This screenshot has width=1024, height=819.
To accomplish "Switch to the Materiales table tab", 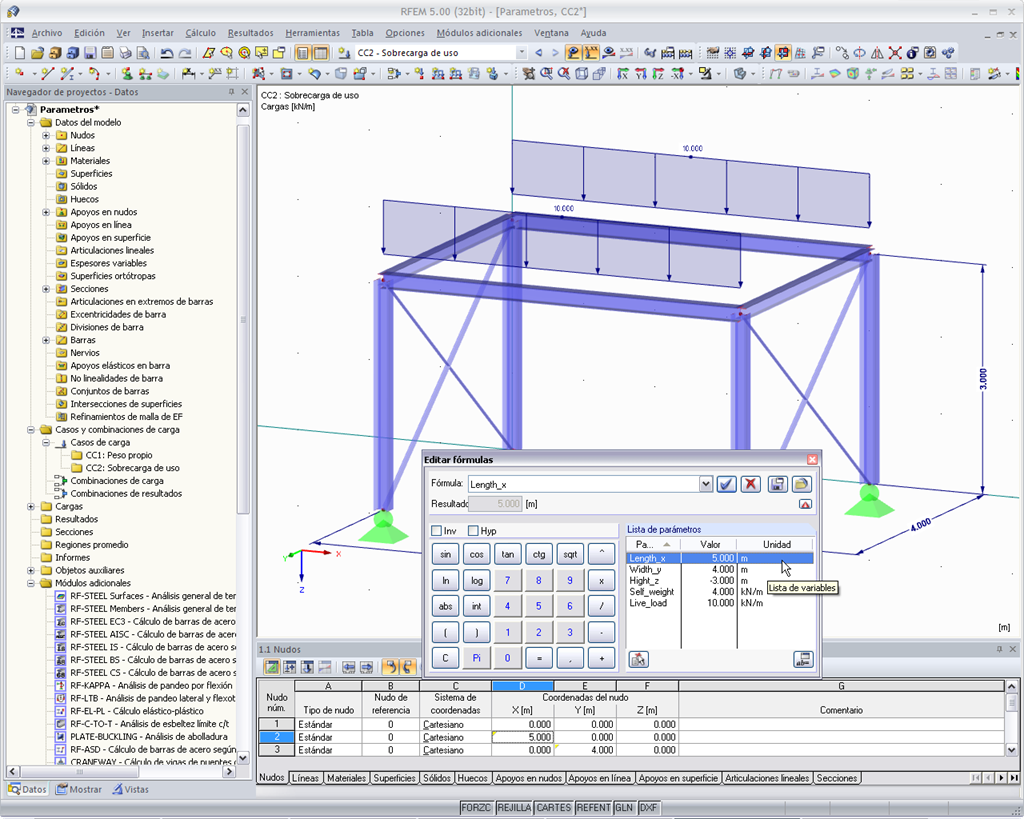I will coord(345,778).
